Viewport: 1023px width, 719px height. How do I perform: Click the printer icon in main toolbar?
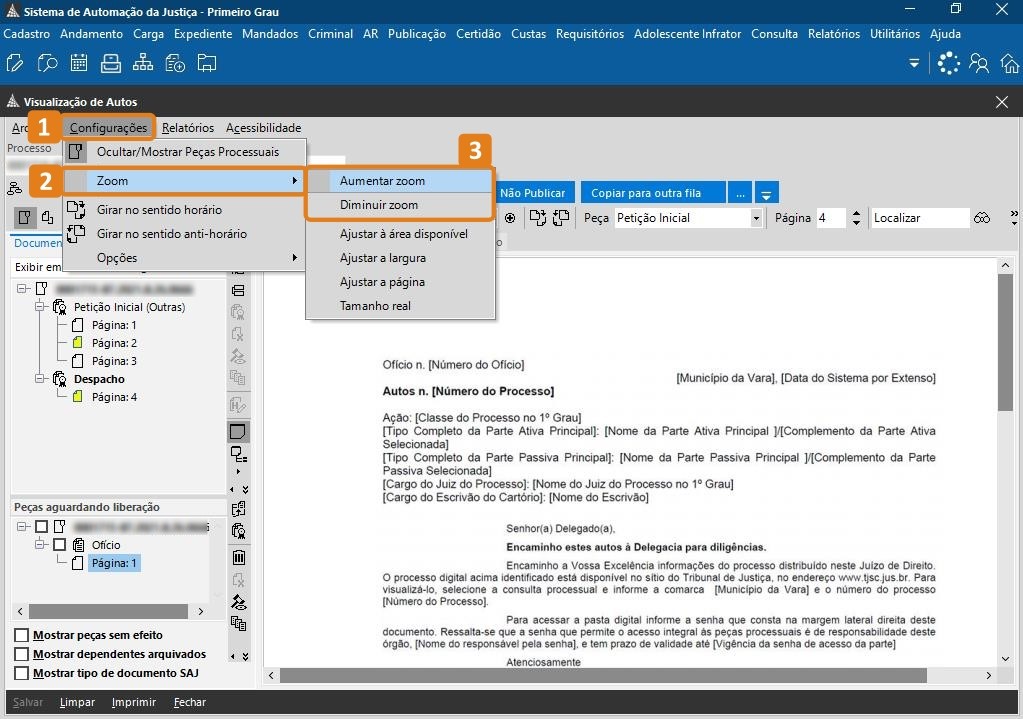point(111,63)
